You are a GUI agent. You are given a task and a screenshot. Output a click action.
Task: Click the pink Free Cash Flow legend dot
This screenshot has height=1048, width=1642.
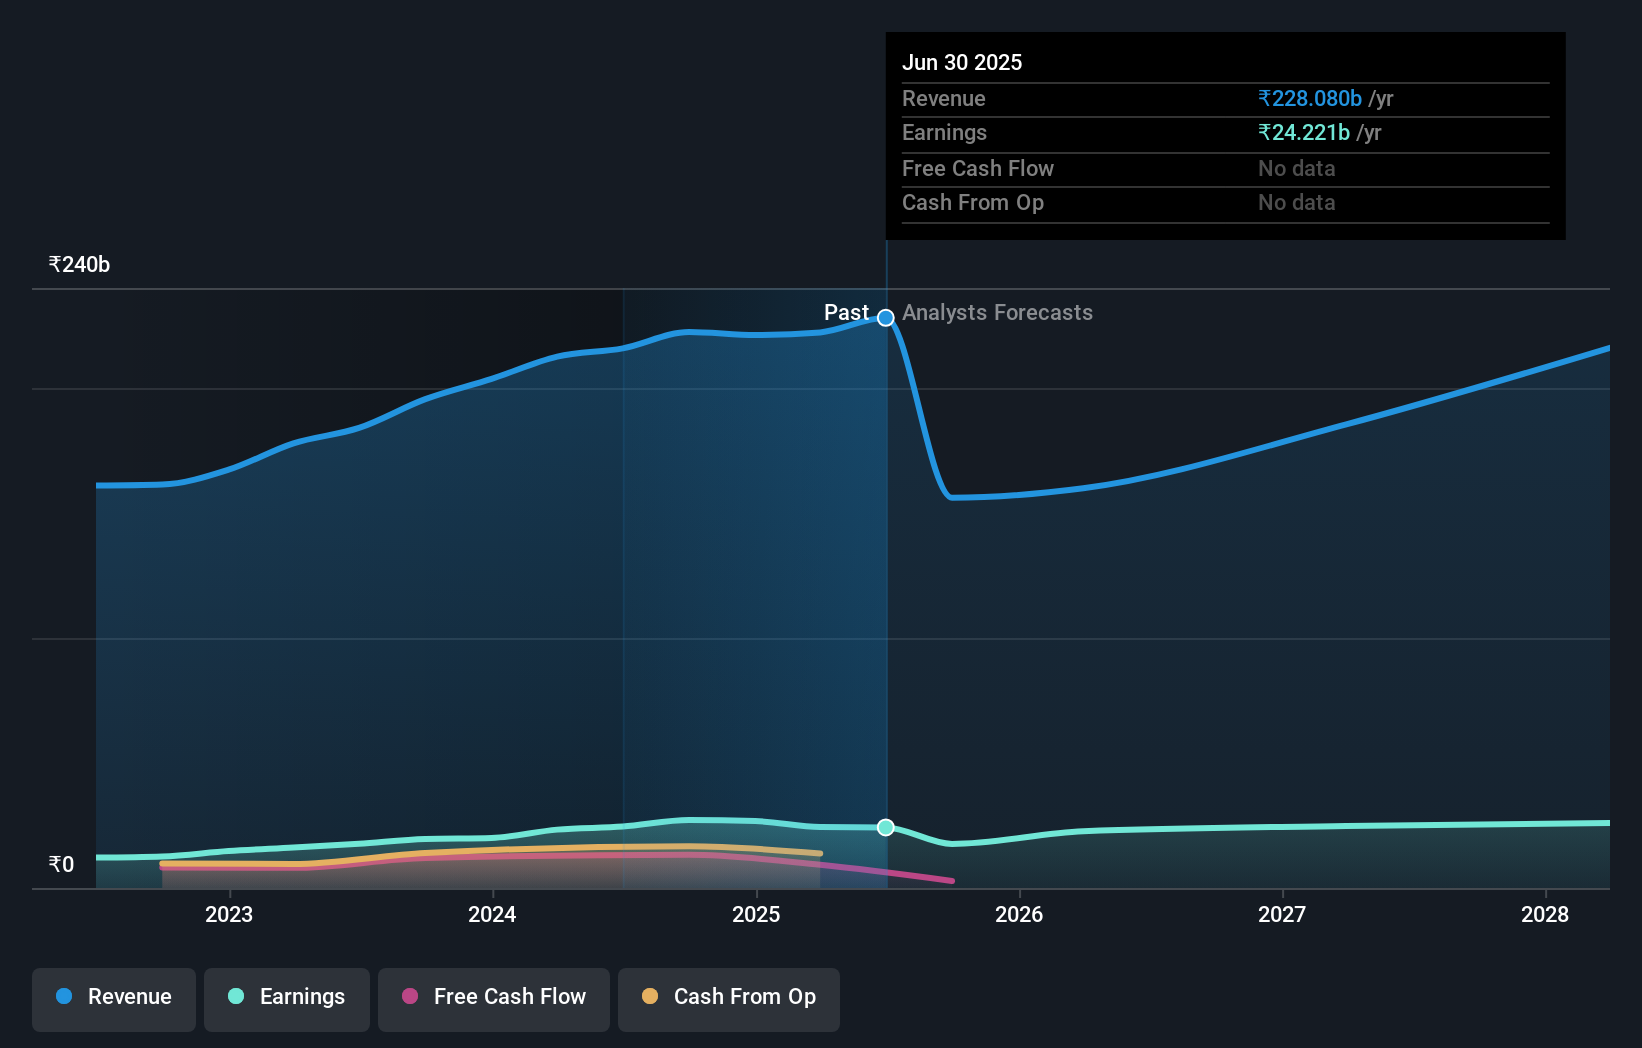tap(410, 996)
